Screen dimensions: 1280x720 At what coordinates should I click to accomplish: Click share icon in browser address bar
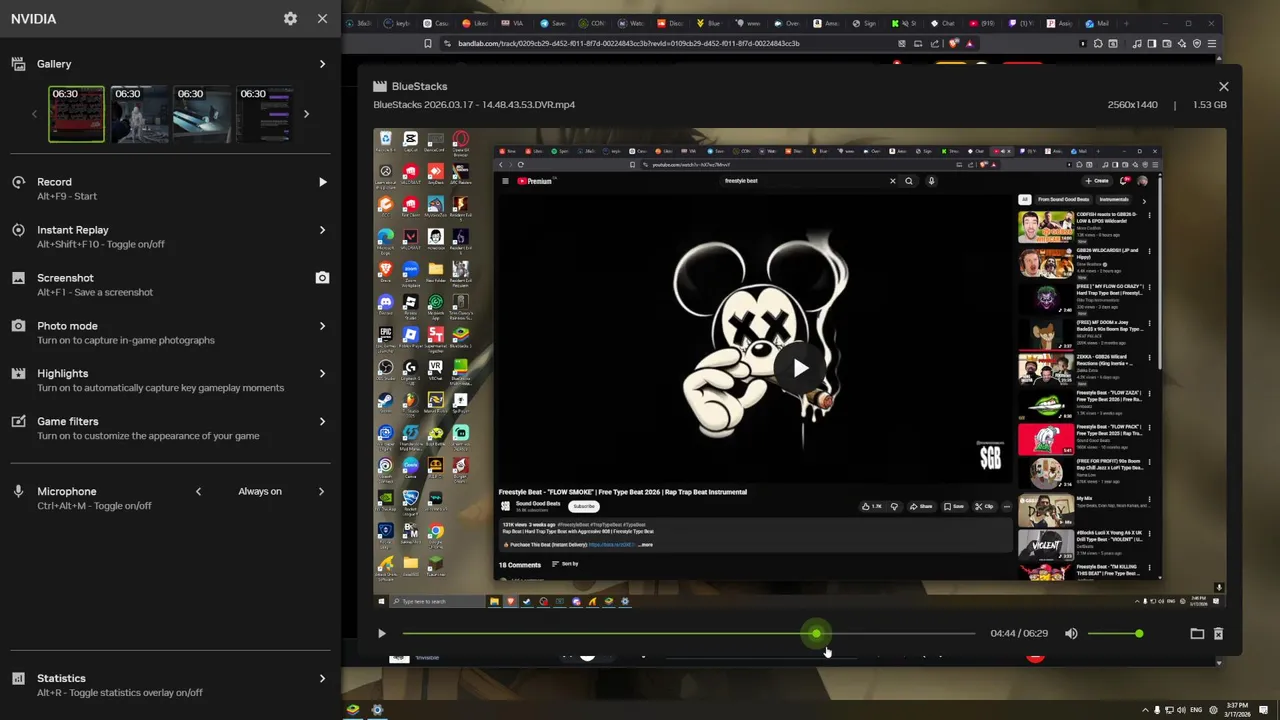[935, 43]
